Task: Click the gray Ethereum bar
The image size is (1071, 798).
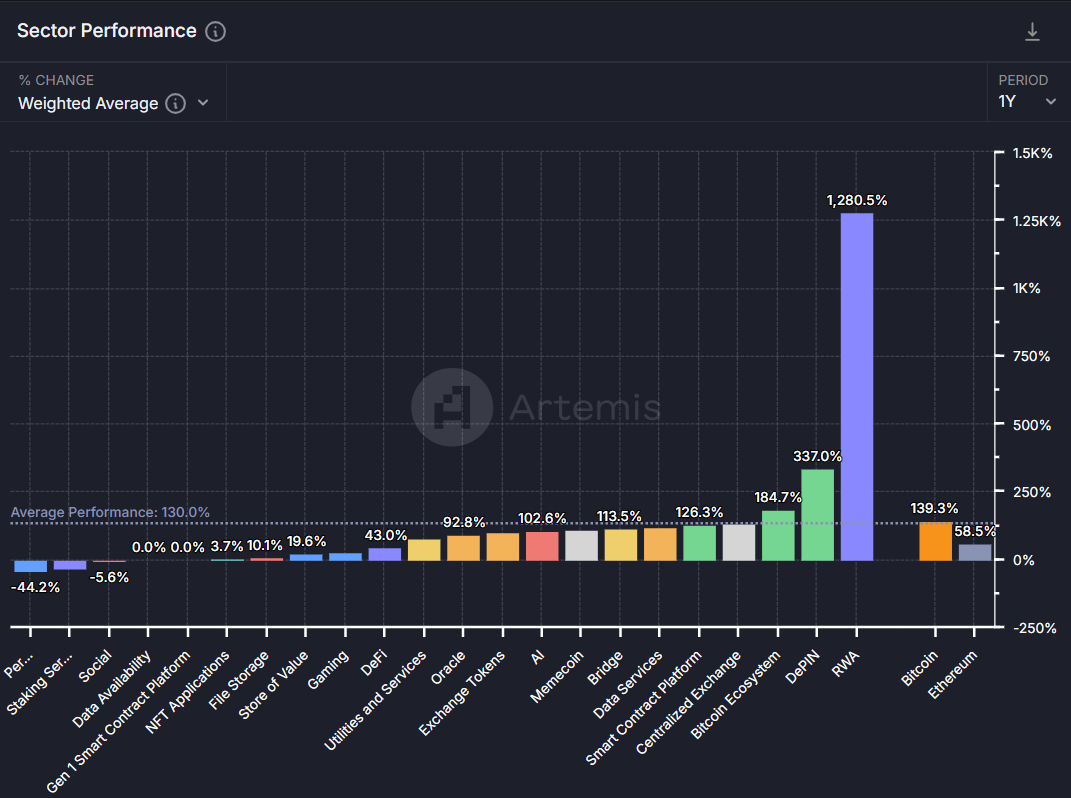Action: click(975, 552)
